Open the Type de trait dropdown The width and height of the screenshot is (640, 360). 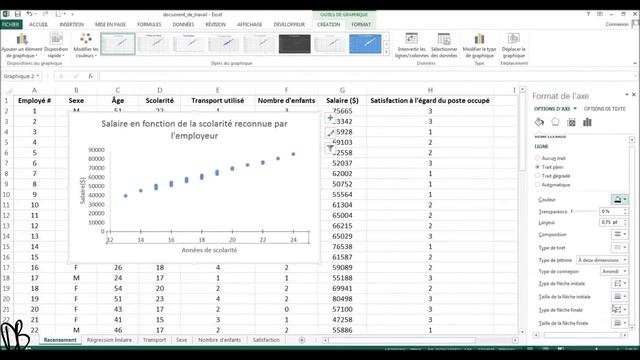620,247
